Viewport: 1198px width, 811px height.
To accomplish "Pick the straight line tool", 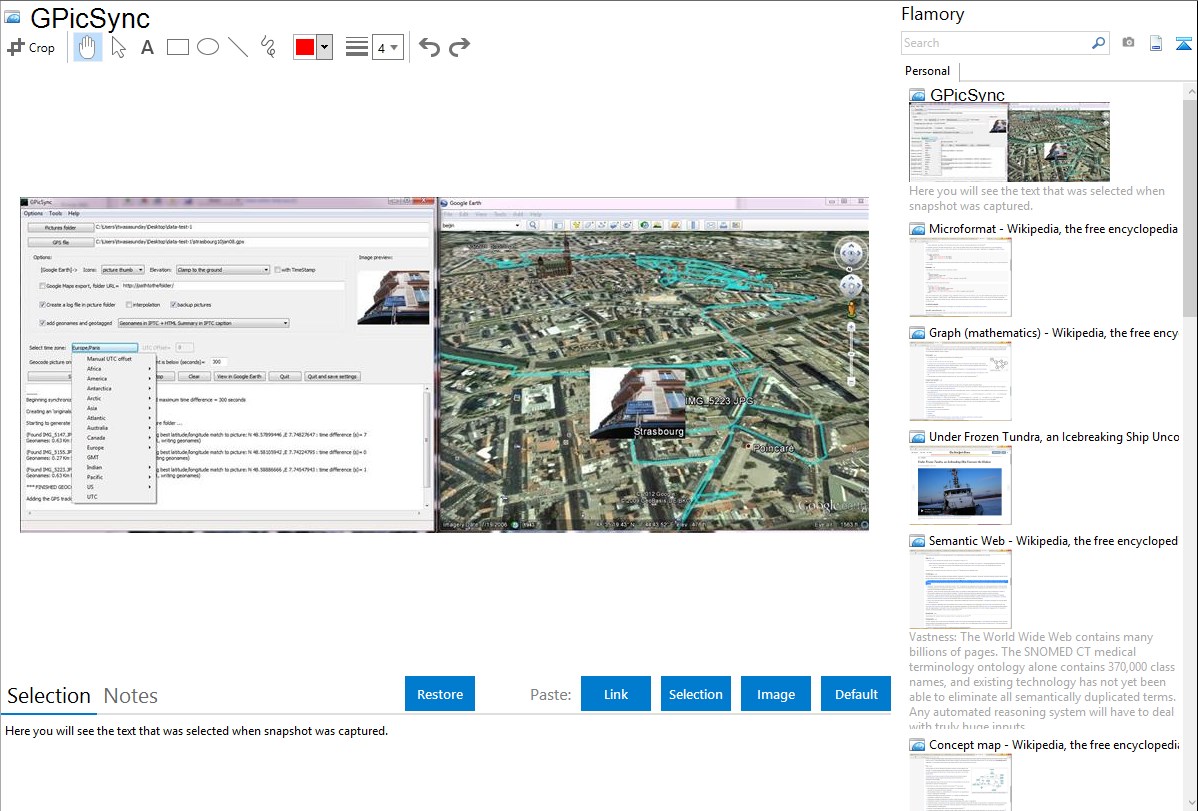I will tap(238, 47).
